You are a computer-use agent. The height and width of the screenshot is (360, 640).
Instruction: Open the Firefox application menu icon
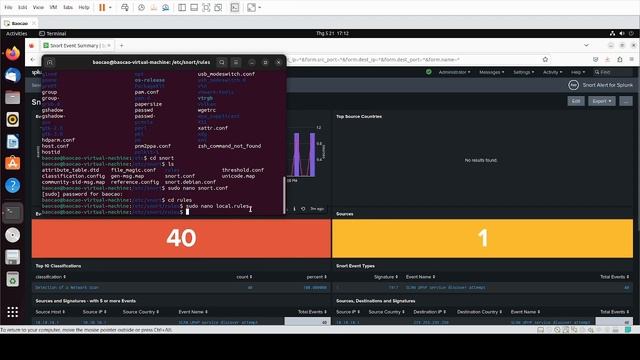point(632,60)
